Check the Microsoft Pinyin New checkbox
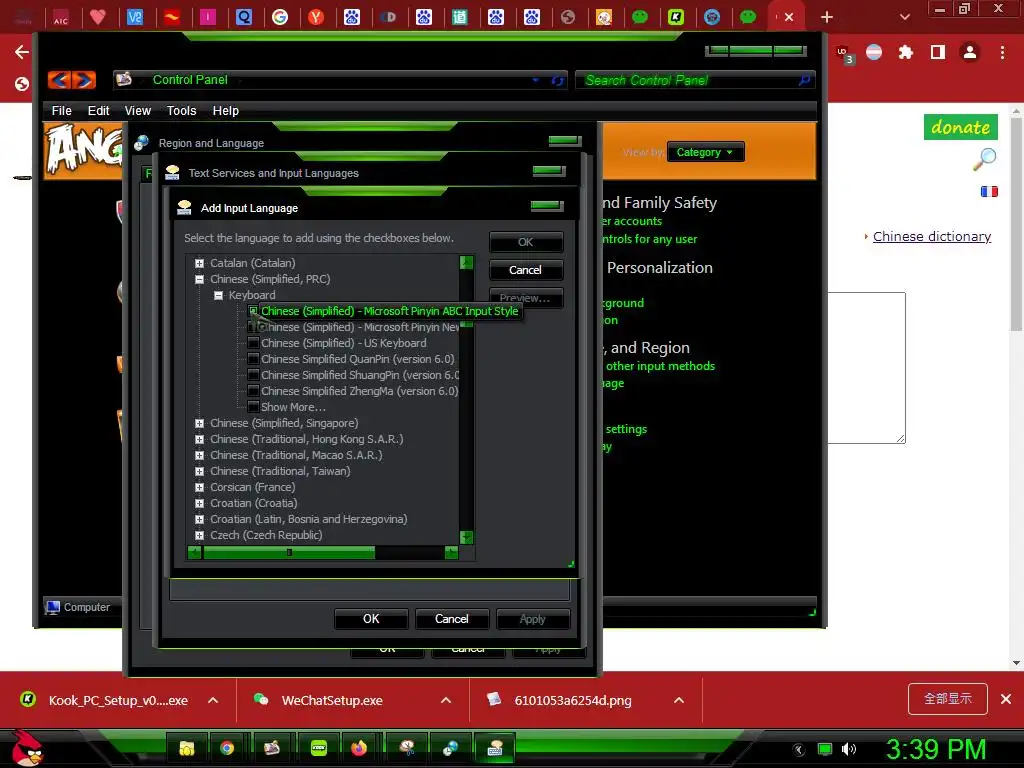The width and height of the screenshot is (1024, 768). click(x=253, y=327)
